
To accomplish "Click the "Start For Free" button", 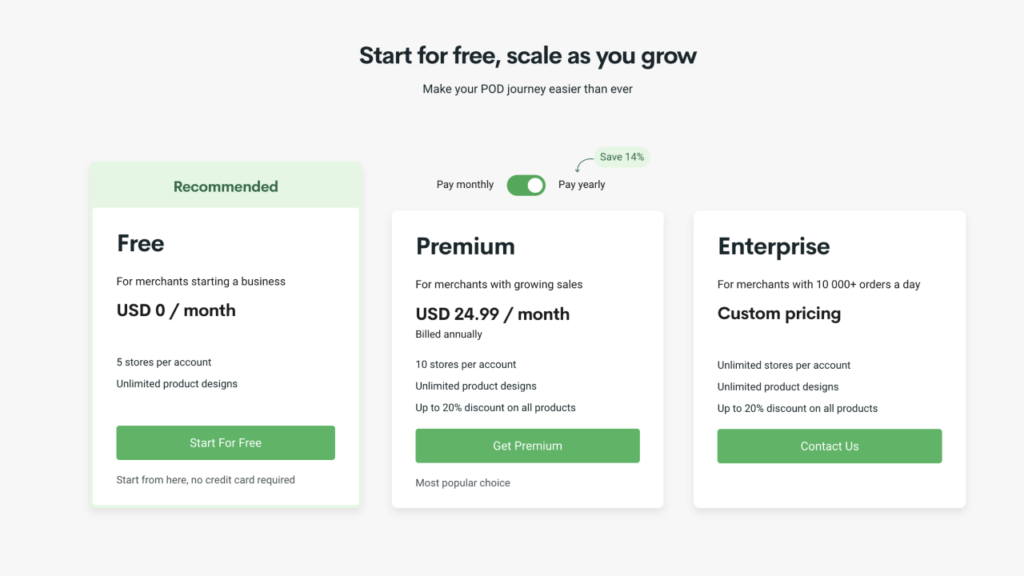I will [225, 442].
